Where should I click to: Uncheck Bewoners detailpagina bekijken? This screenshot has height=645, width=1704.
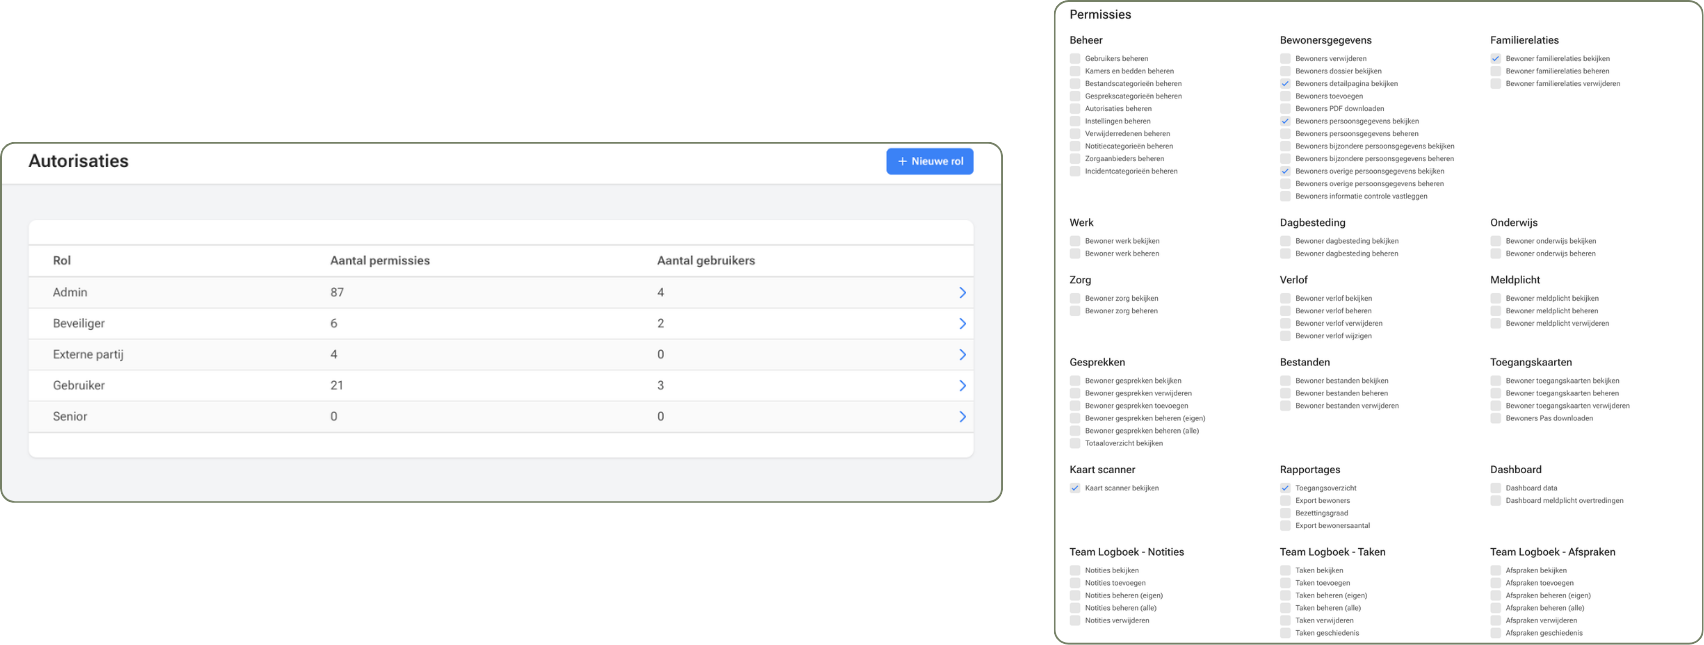click(x=1285, y=84)
